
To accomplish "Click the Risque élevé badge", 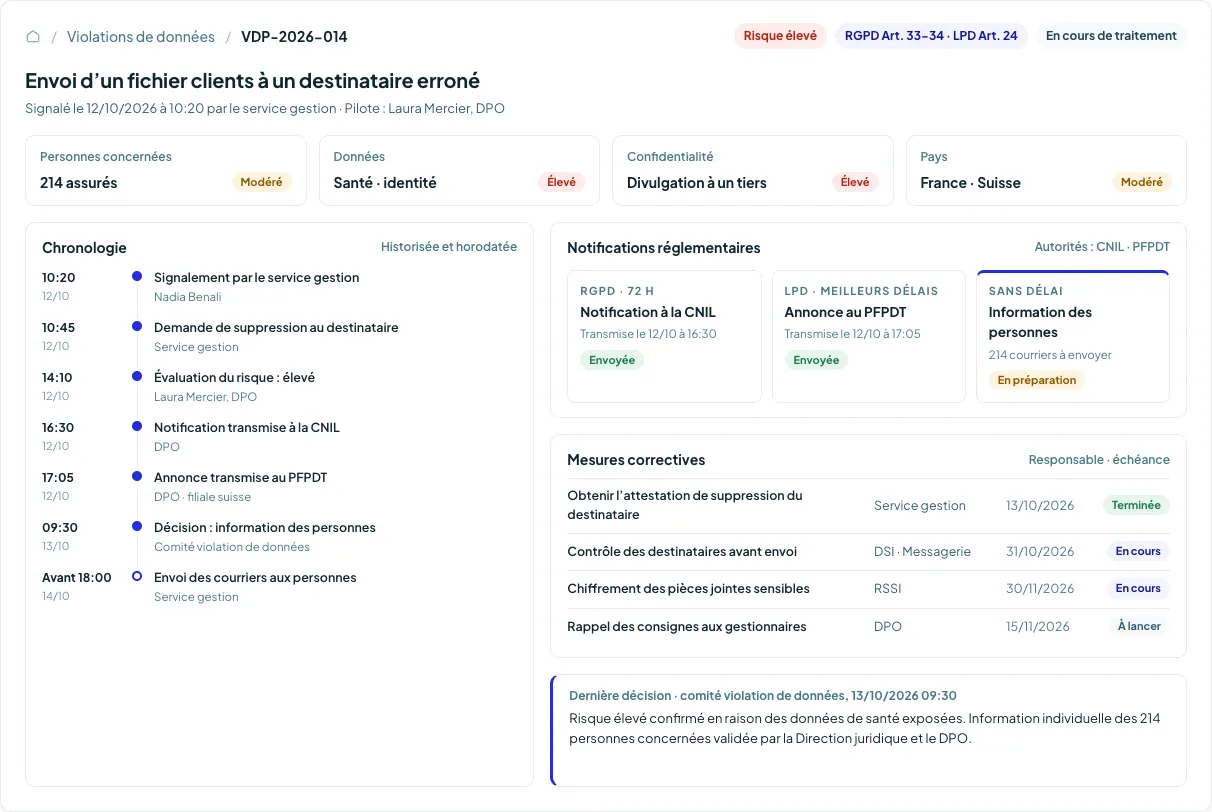I will (780, 36).
